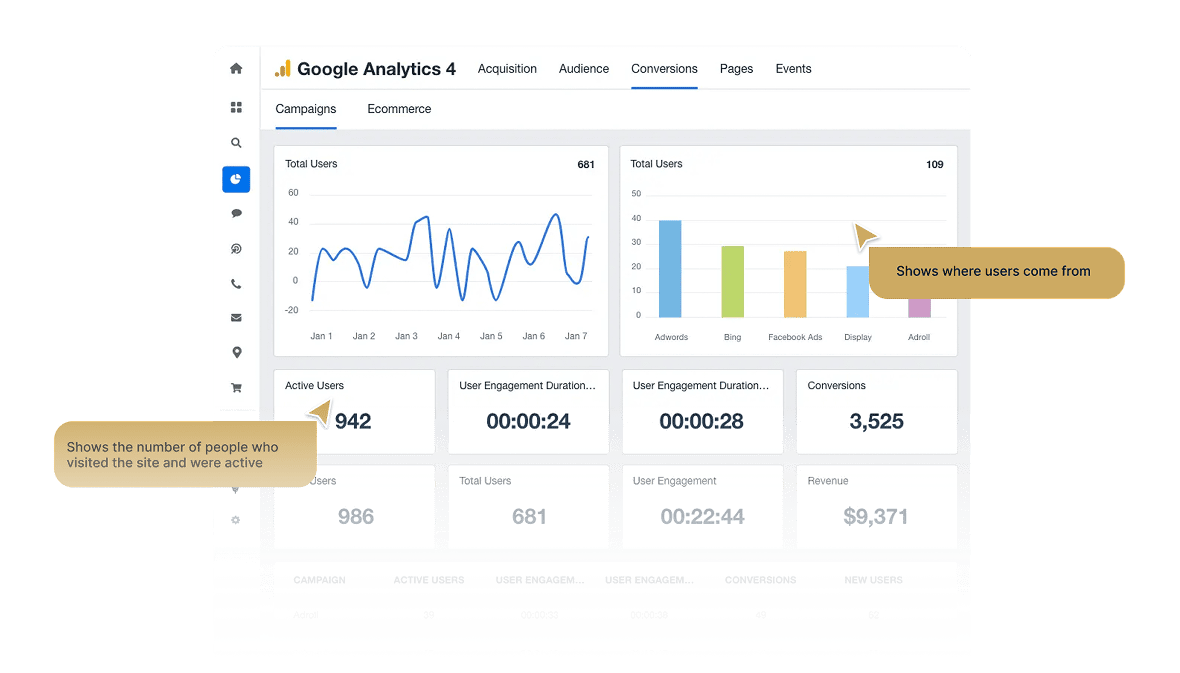Click the Revenue $9,371 value
1180x673 pixels.
[x=875, y=516]
